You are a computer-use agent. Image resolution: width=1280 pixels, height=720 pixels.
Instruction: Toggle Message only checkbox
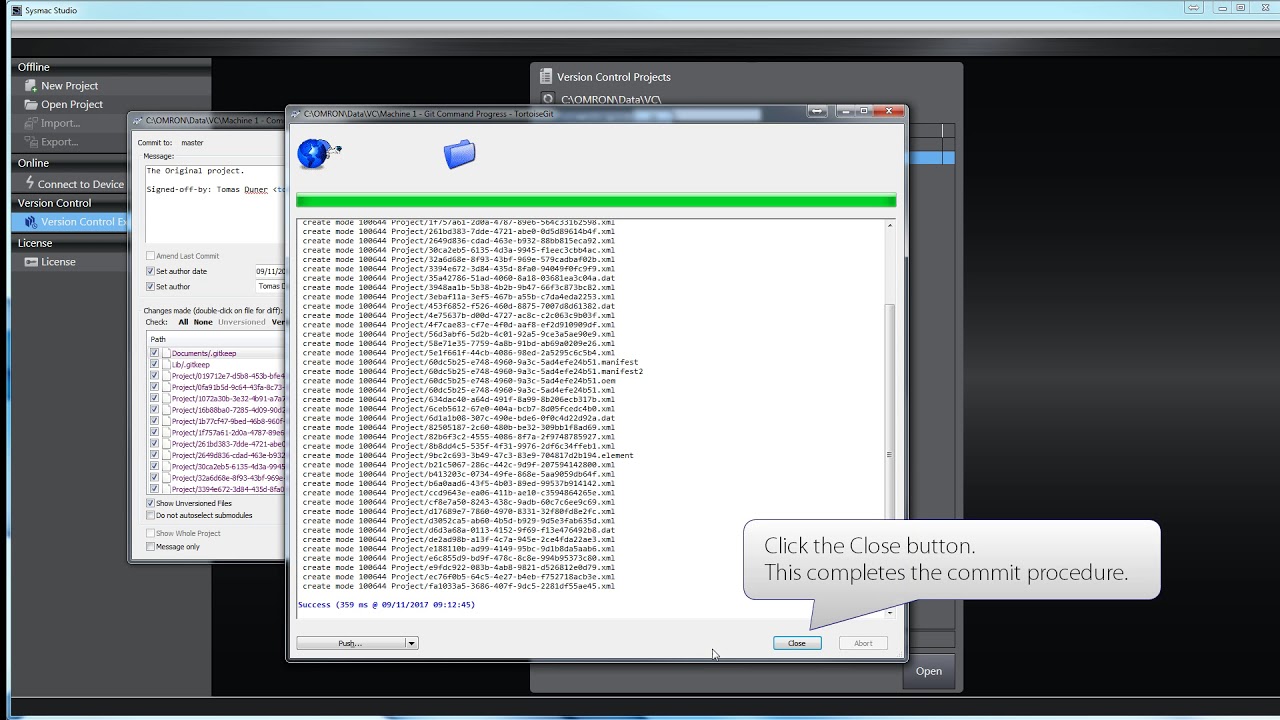tap(151, 547)
